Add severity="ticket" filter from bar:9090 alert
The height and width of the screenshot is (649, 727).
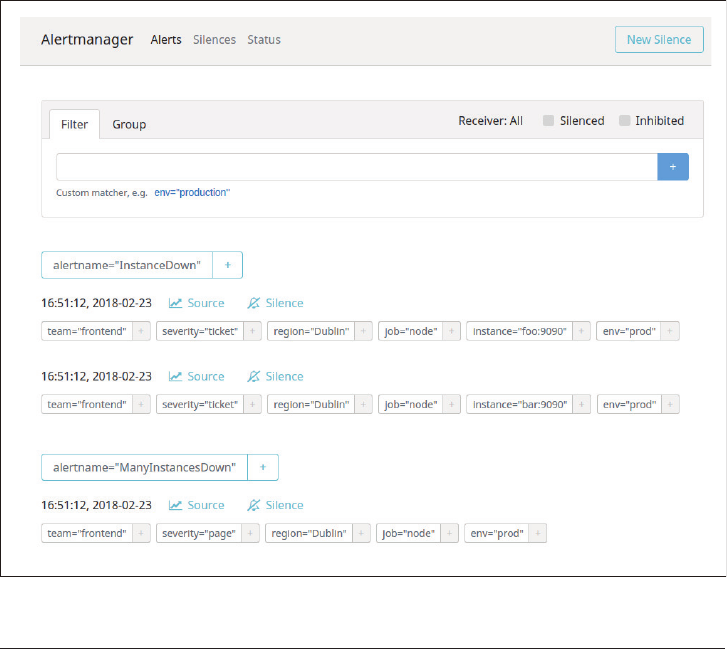tap(252, 404)
